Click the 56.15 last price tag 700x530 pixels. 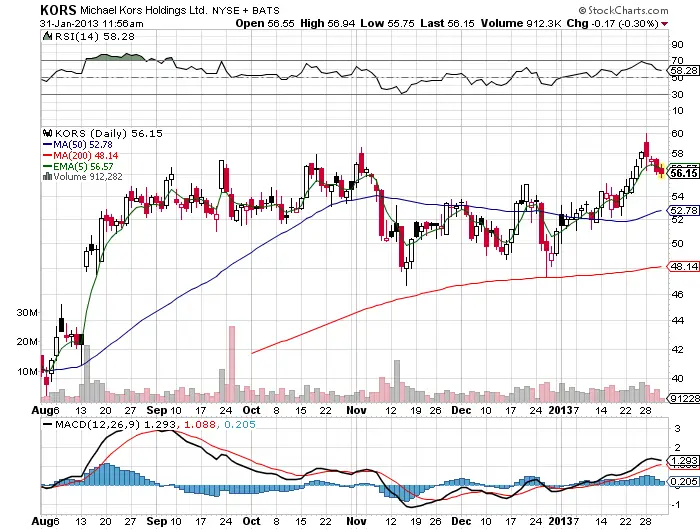684,173
